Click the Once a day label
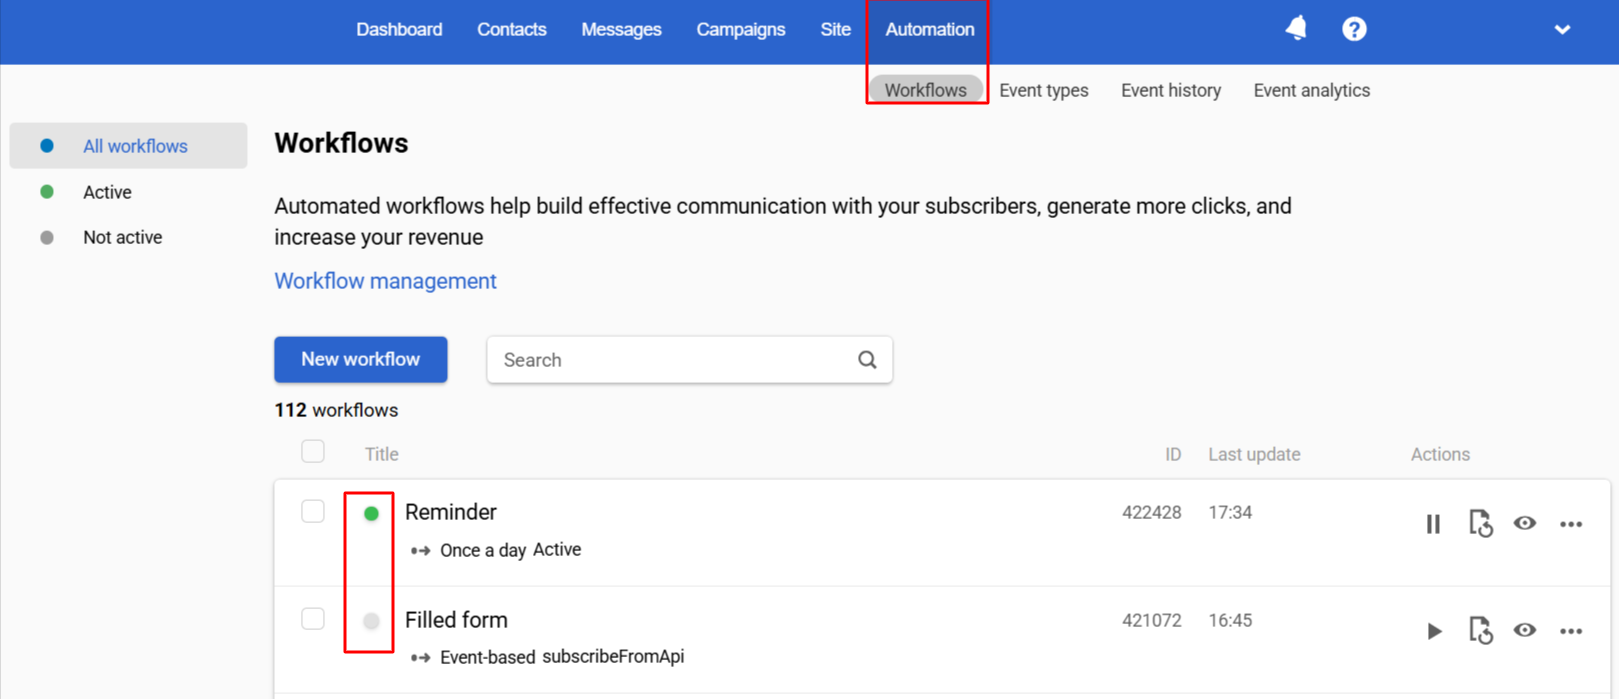 [483, 551]
